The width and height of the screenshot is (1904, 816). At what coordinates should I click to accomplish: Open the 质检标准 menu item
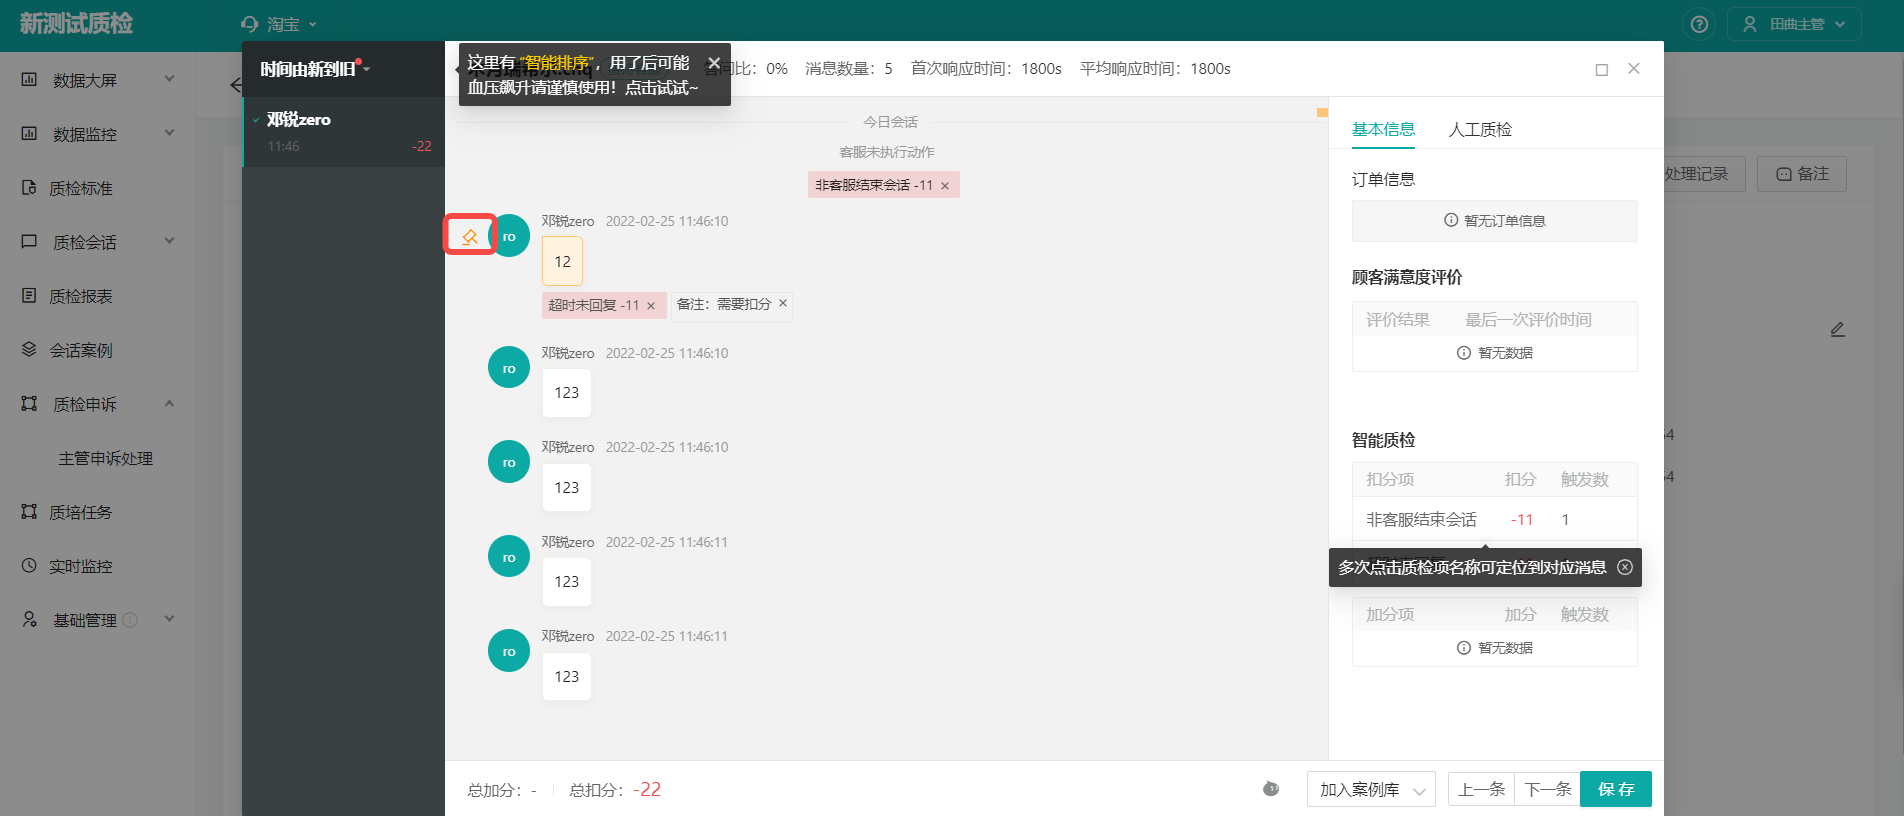pyautogui.click(x=81, y=188)
